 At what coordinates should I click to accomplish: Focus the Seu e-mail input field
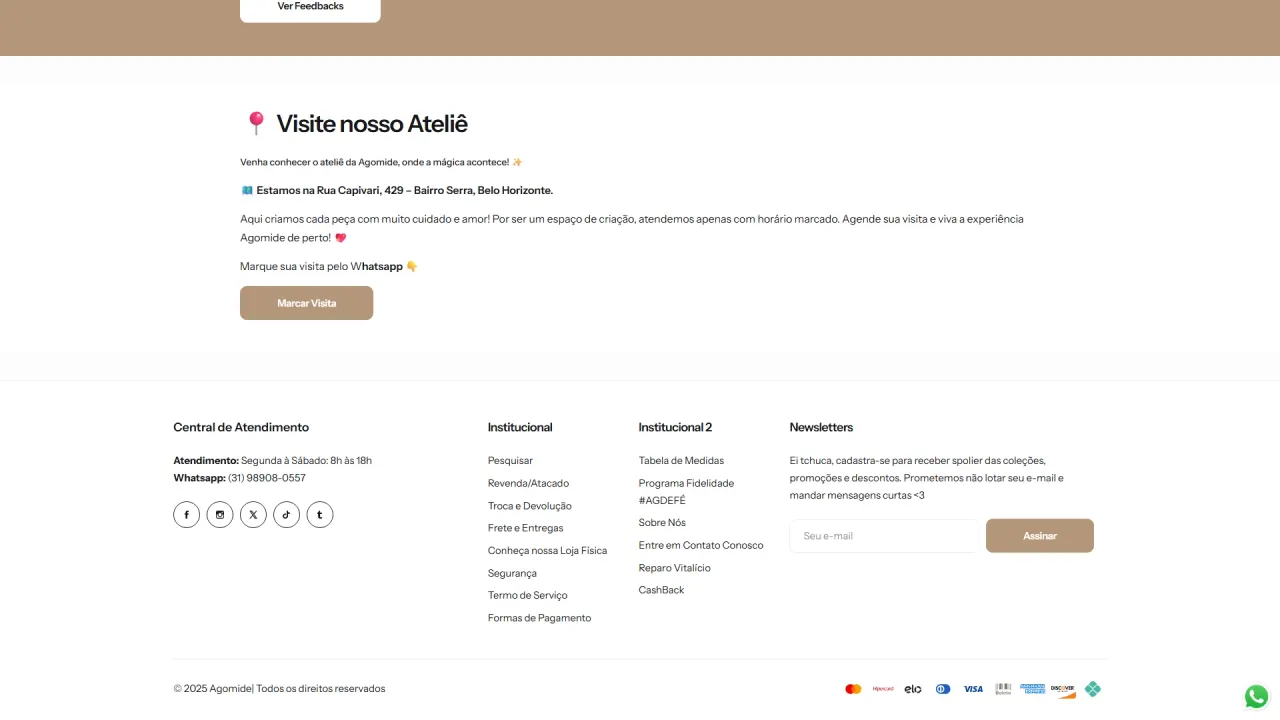click(884, 536)
